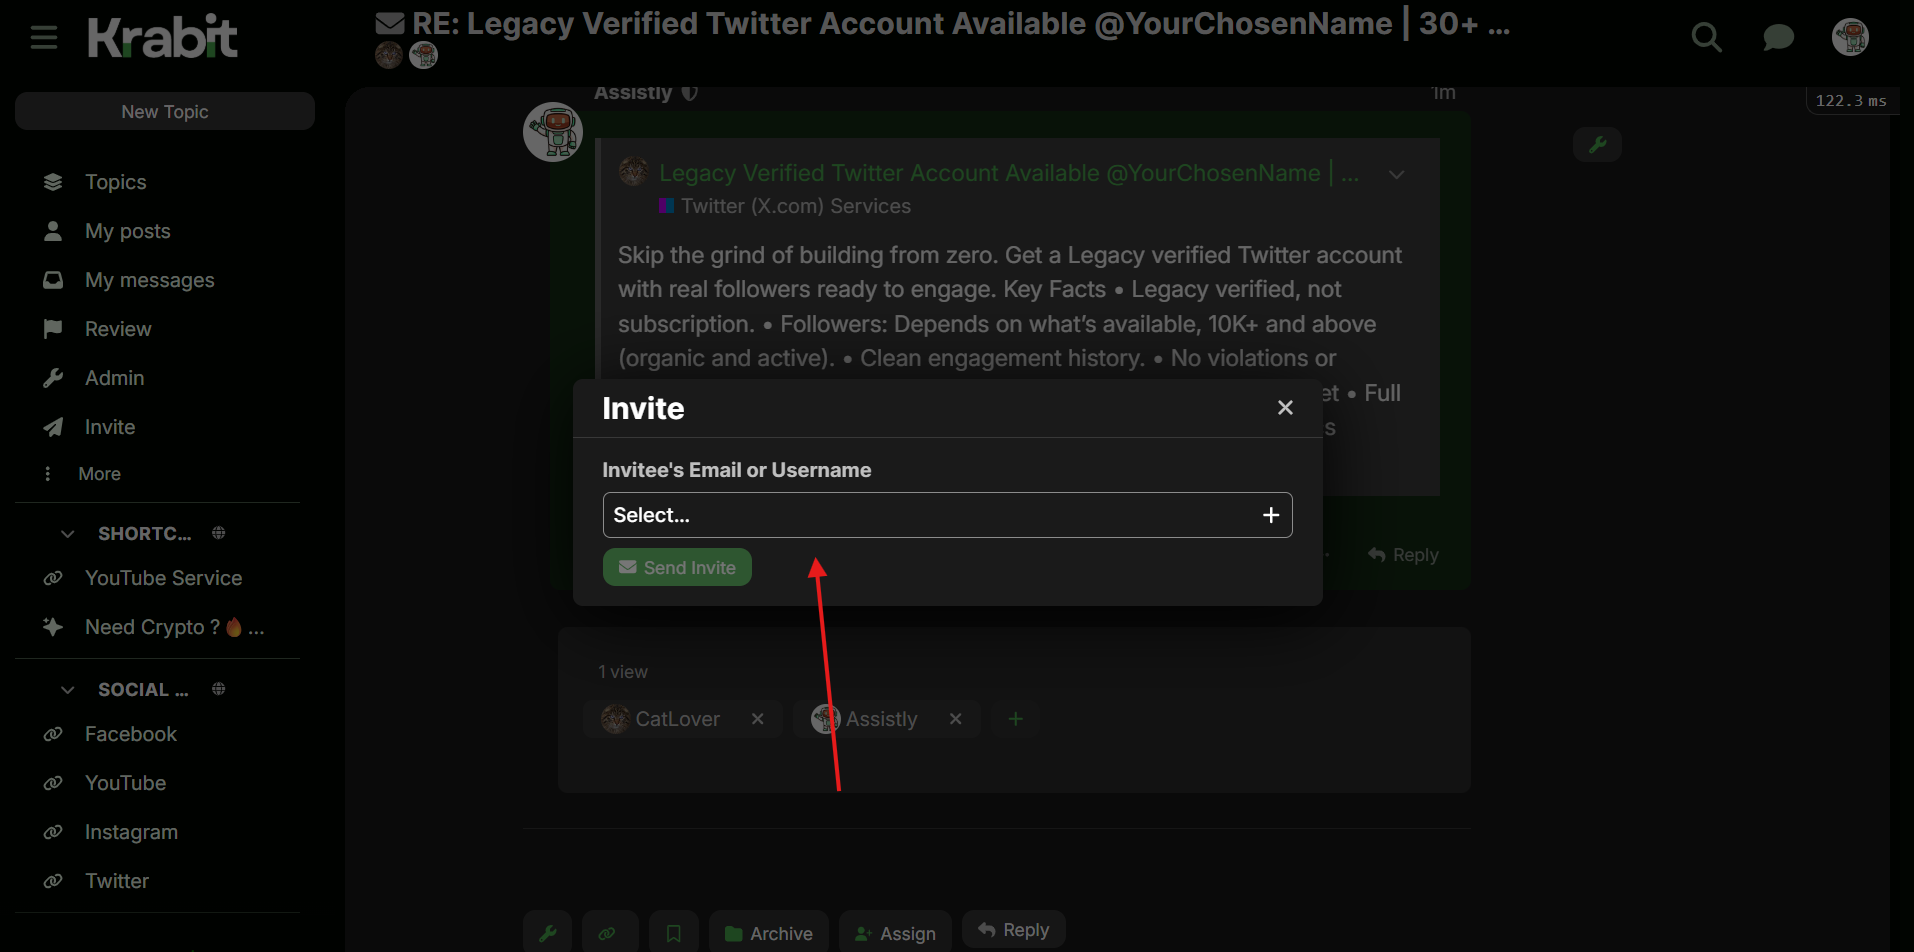
Task: Remove CatLover from participants
Action: click(758, 719)
